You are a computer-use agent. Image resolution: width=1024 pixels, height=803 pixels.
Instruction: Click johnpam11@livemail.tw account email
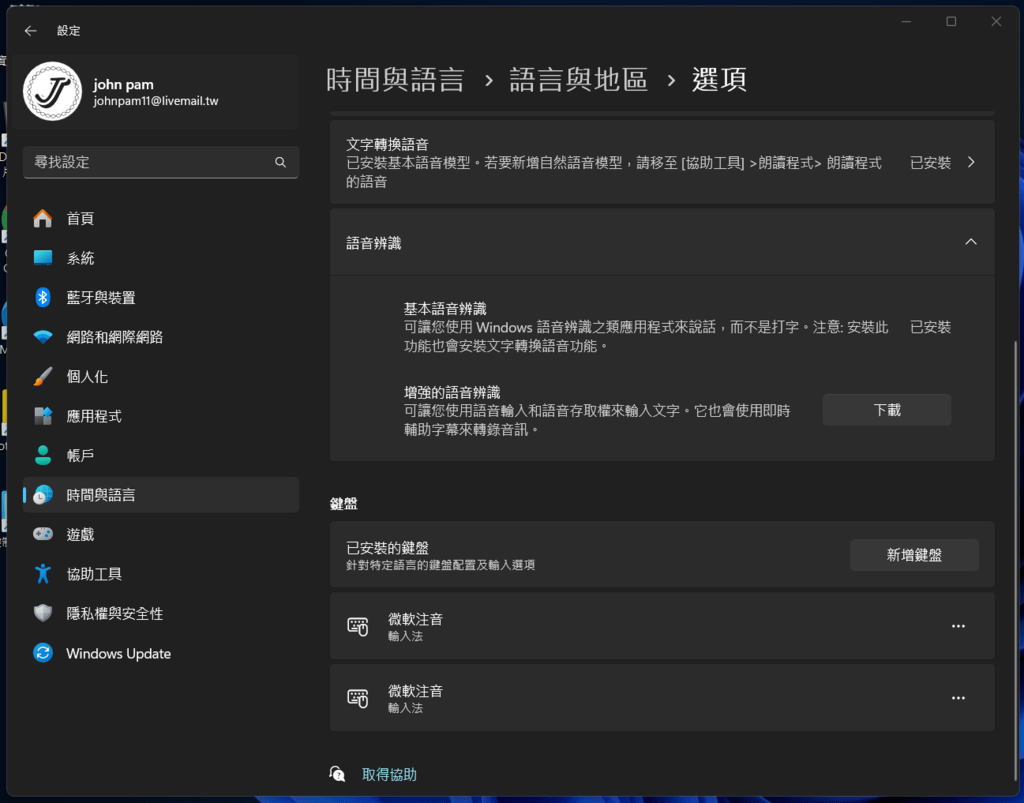click(x=155, y=101)
